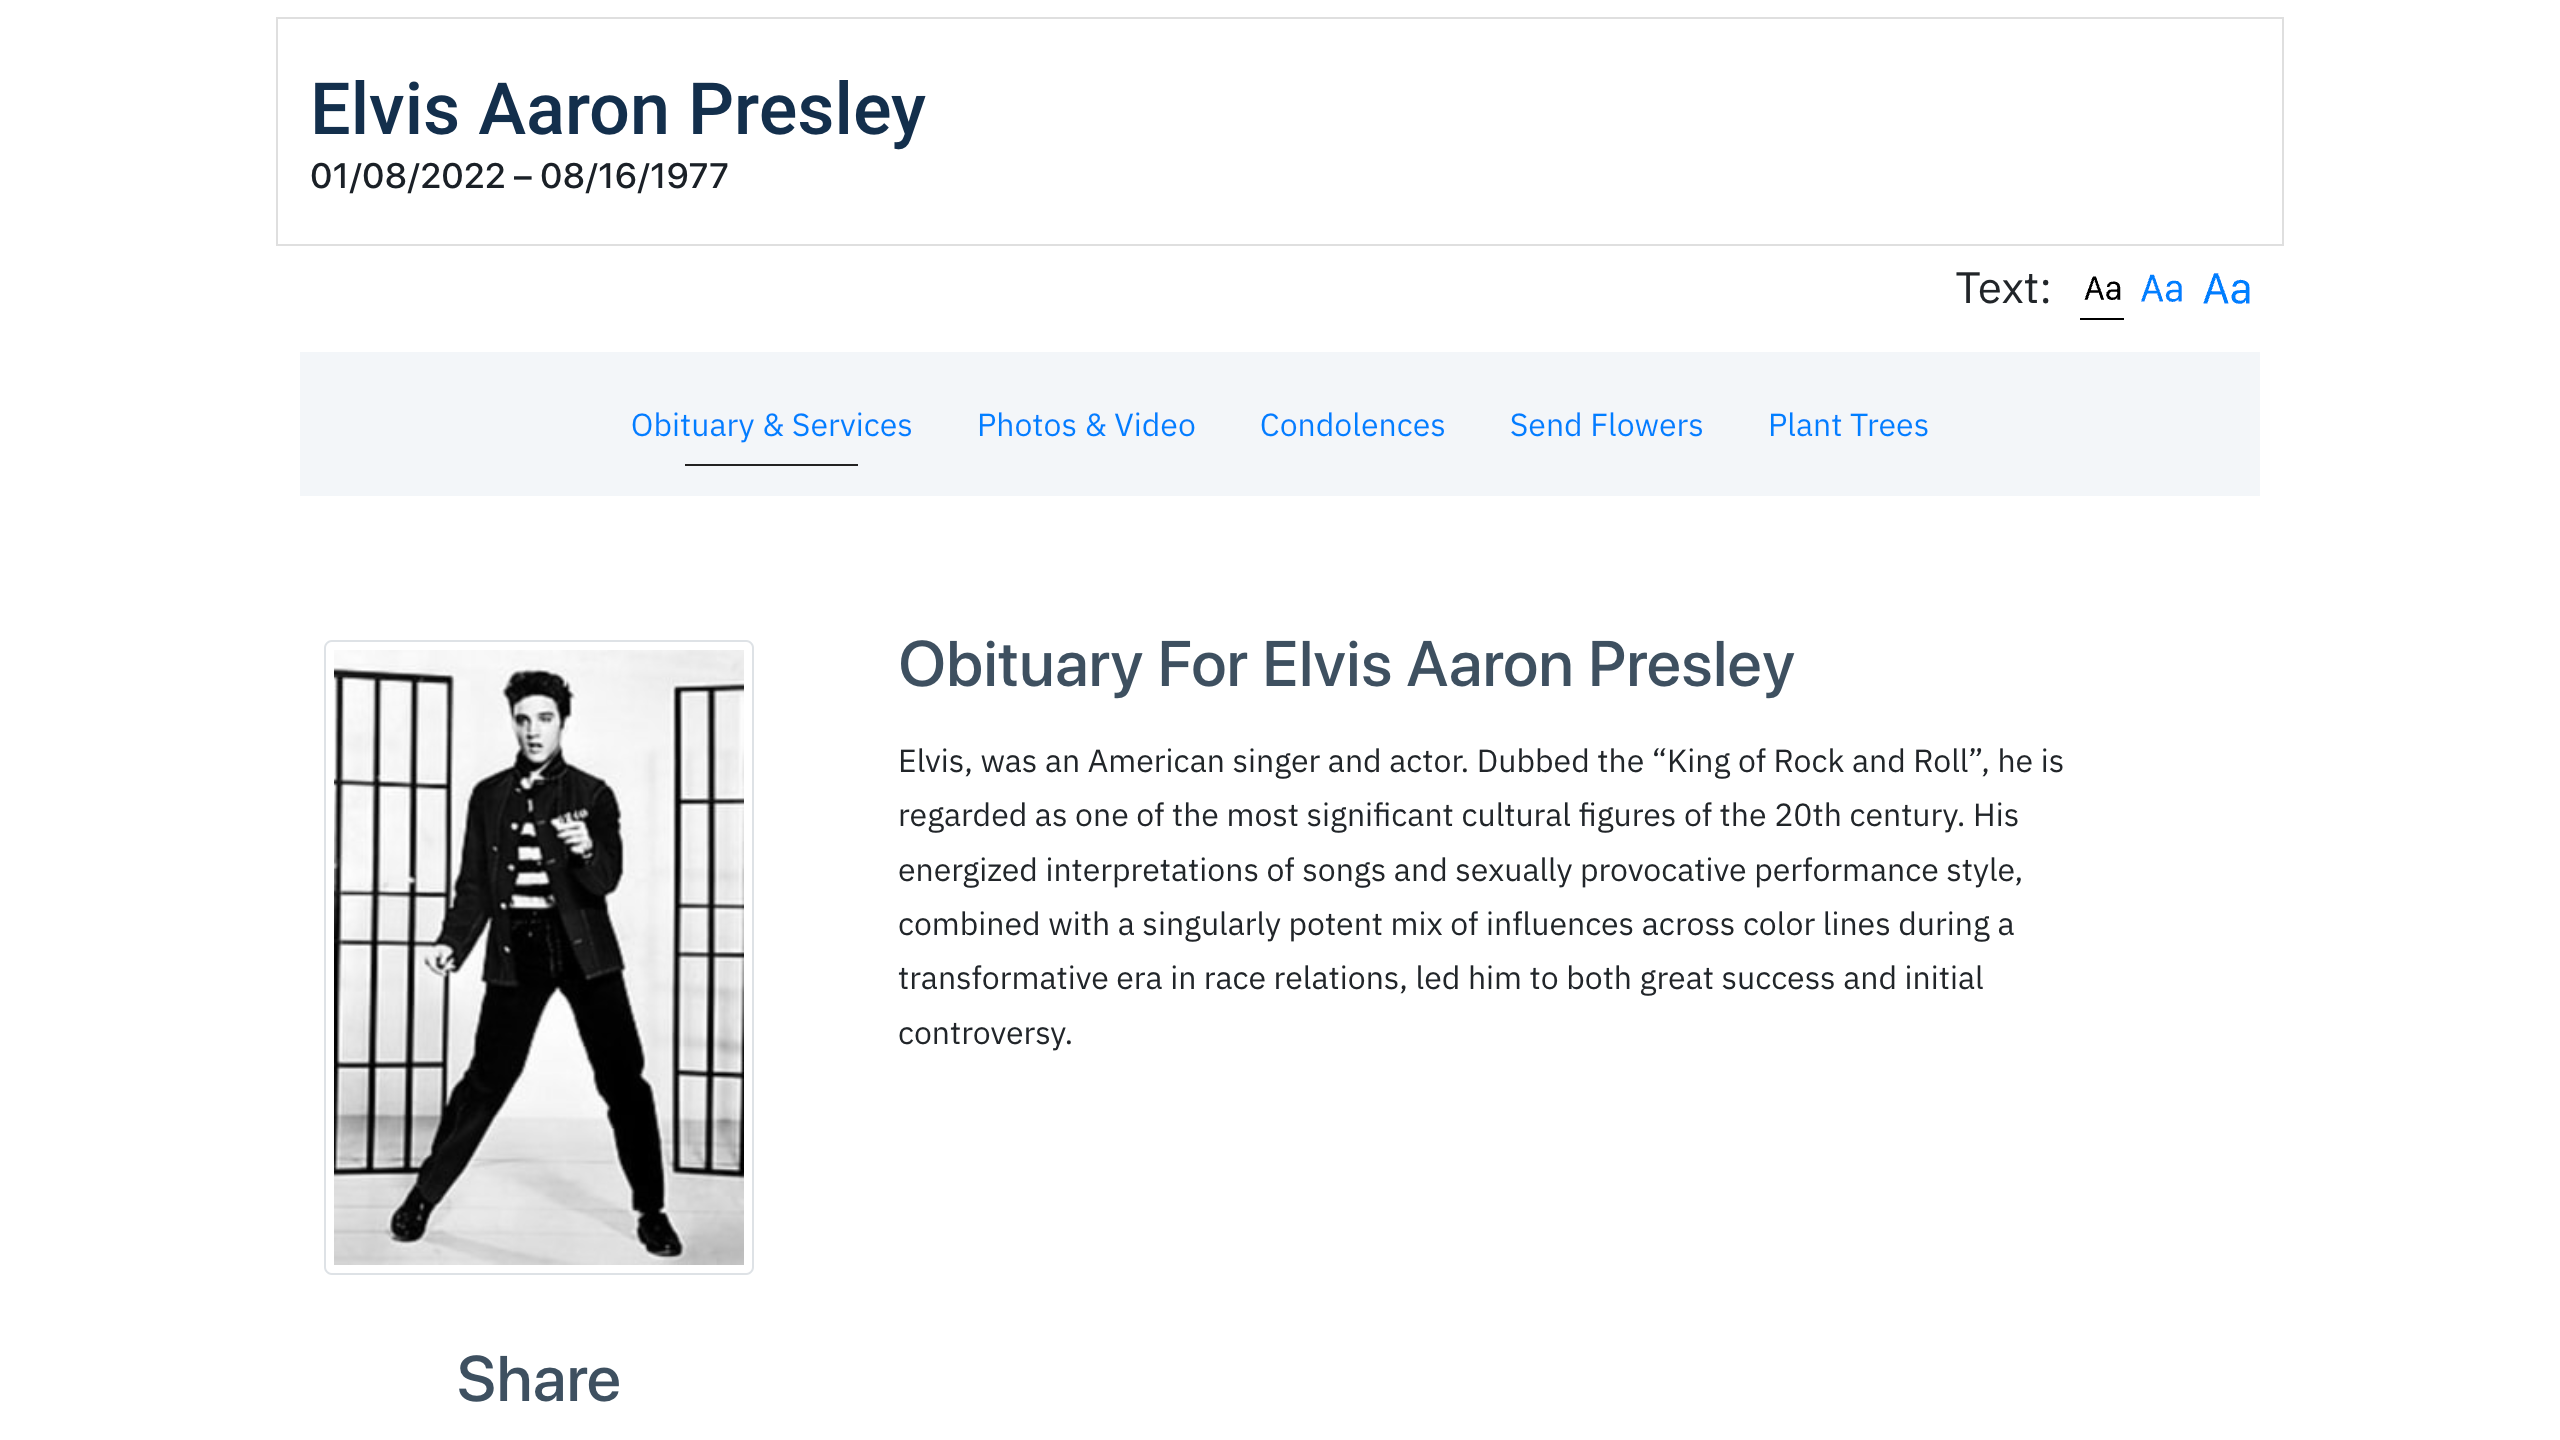Click the Plant Trees link

point(1848,425)
